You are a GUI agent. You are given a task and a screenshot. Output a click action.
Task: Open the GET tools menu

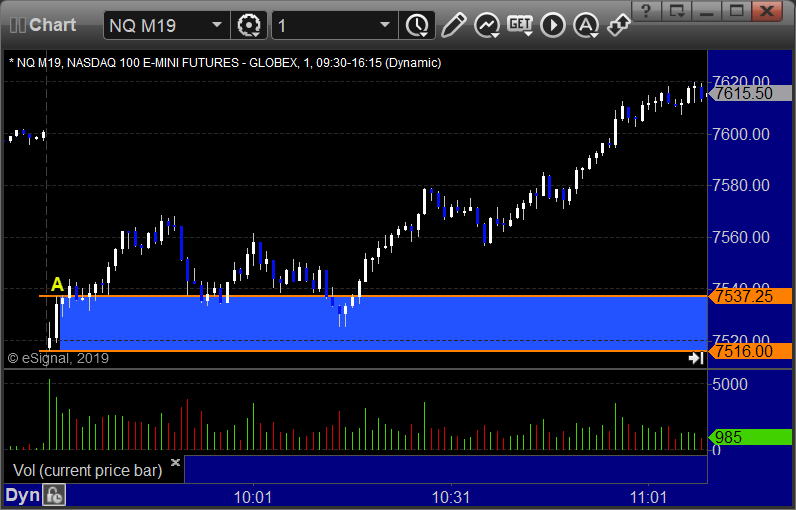[x=520, y=25]
